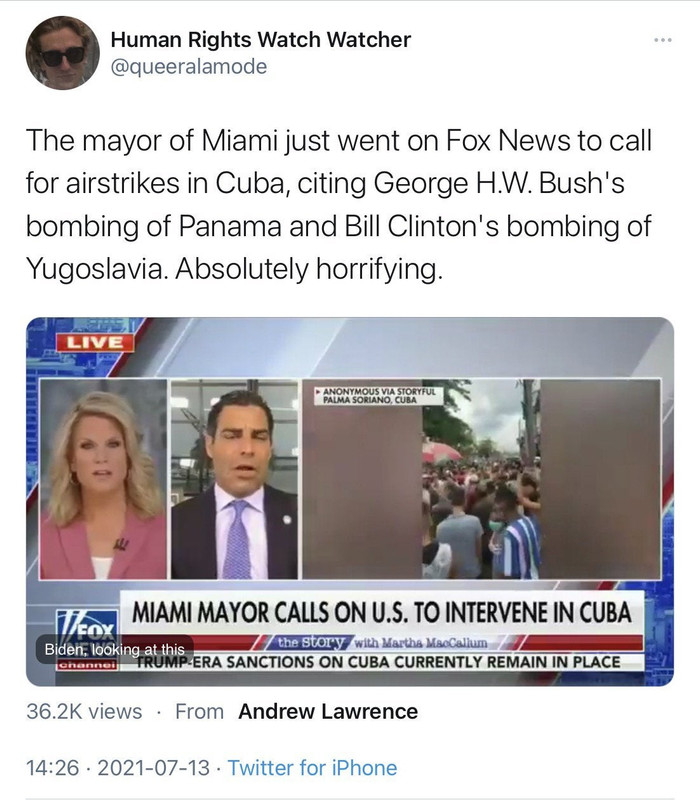Screen dimensions: 700x800
Task: Click the Anonymous via Storyful credit label
Action: coord(379,395)
